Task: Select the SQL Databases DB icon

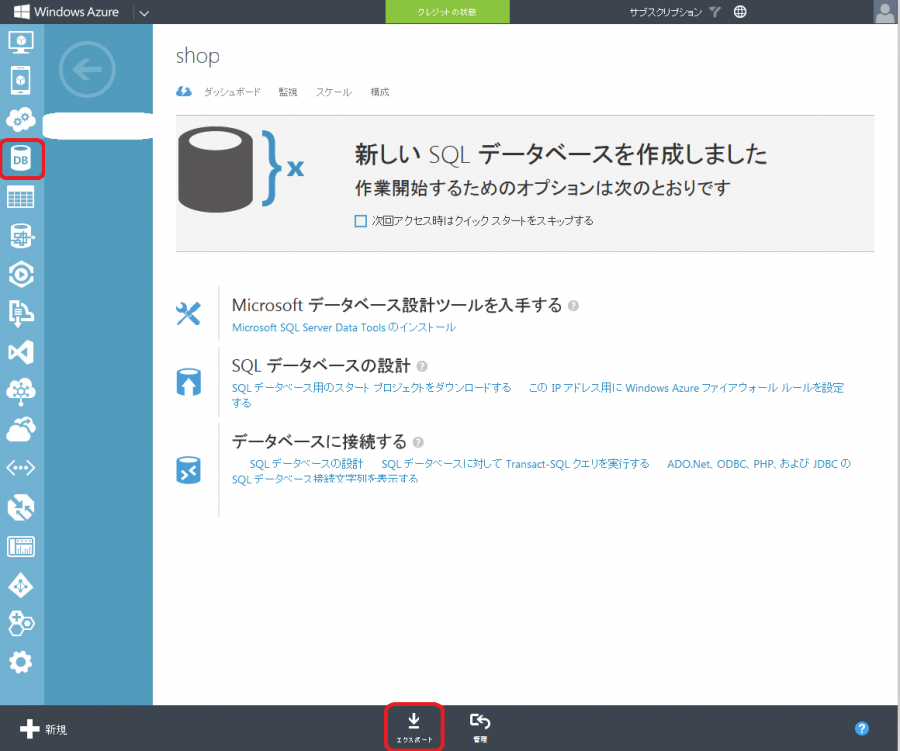Action: coord(21,159)
